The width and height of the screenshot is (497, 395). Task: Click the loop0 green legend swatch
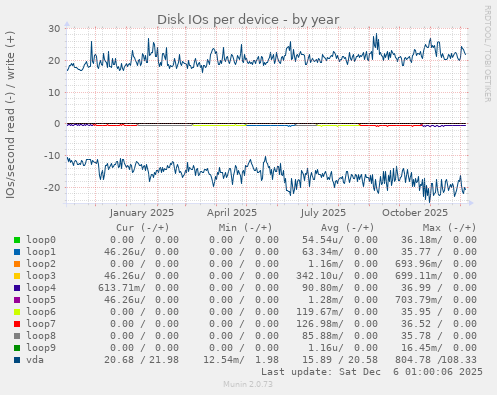click(17, 240)
